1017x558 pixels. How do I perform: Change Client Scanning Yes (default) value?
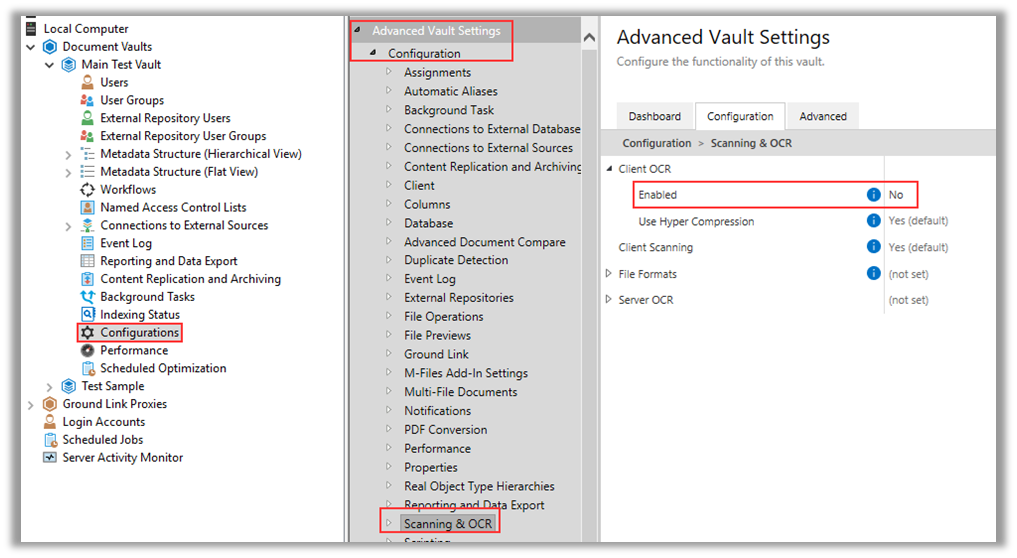click(918, 247)
